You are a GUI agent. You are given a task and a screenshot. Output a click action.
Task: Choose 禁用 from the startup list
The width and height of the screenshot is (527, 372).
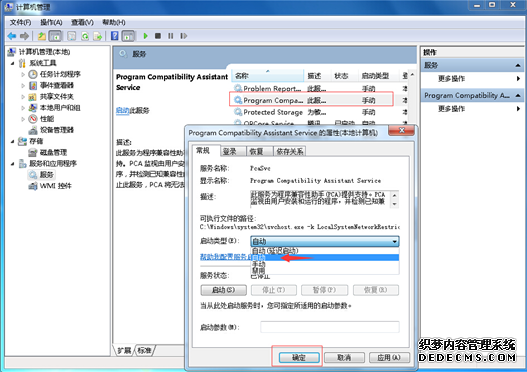click(x=325, y=270)
